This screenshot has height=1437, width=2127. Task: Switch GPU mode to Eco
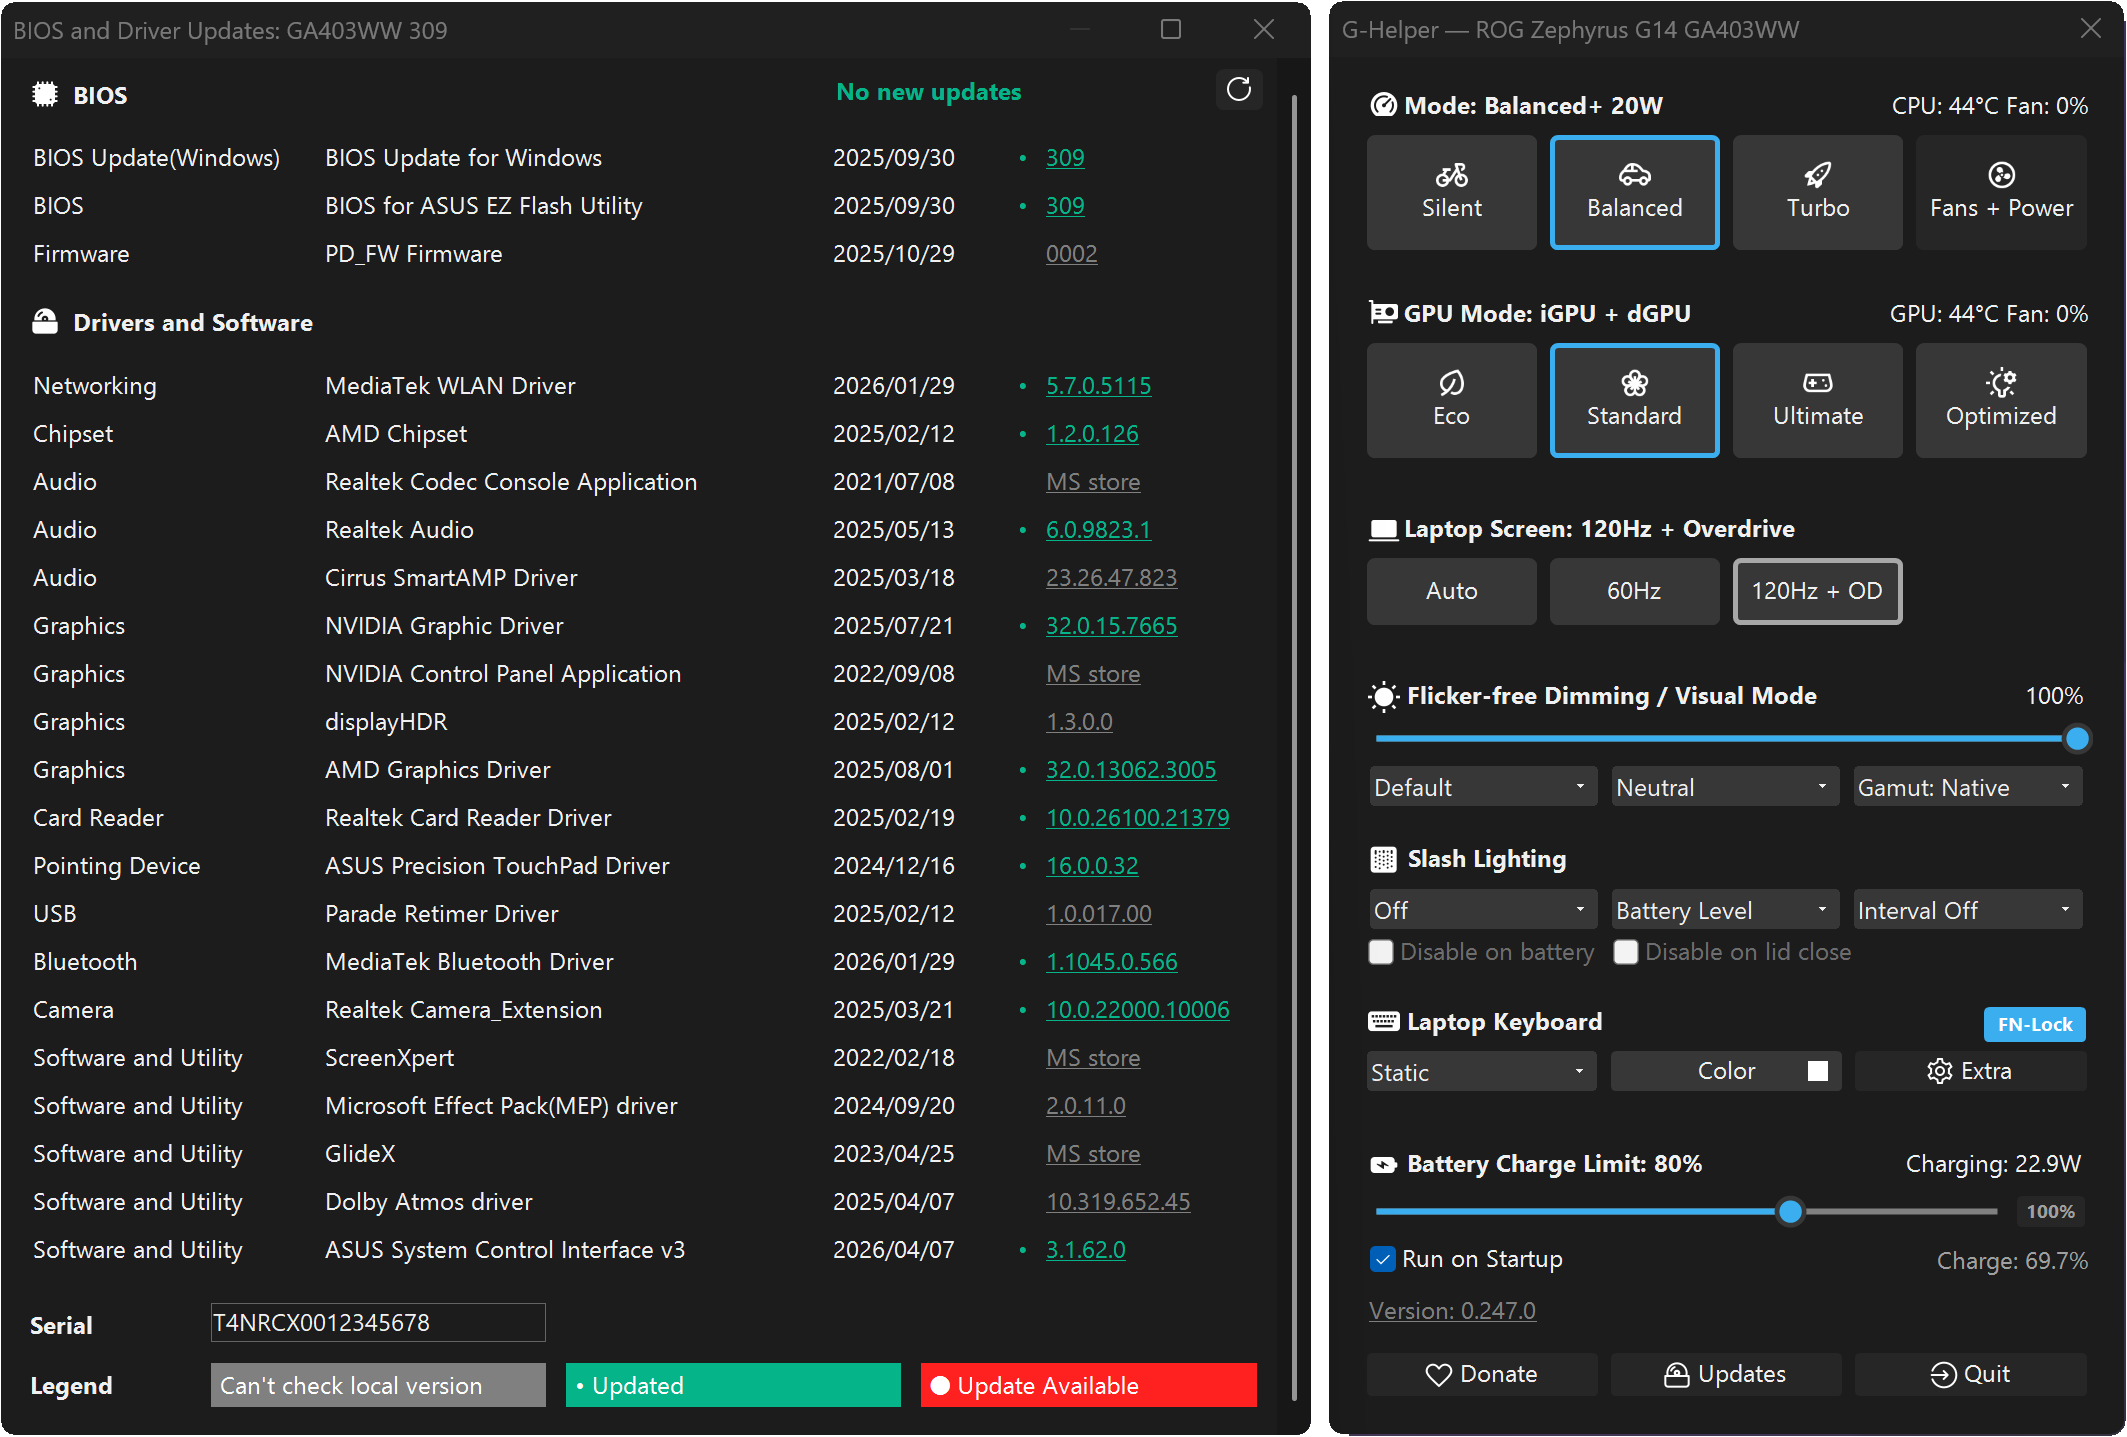1451,400
